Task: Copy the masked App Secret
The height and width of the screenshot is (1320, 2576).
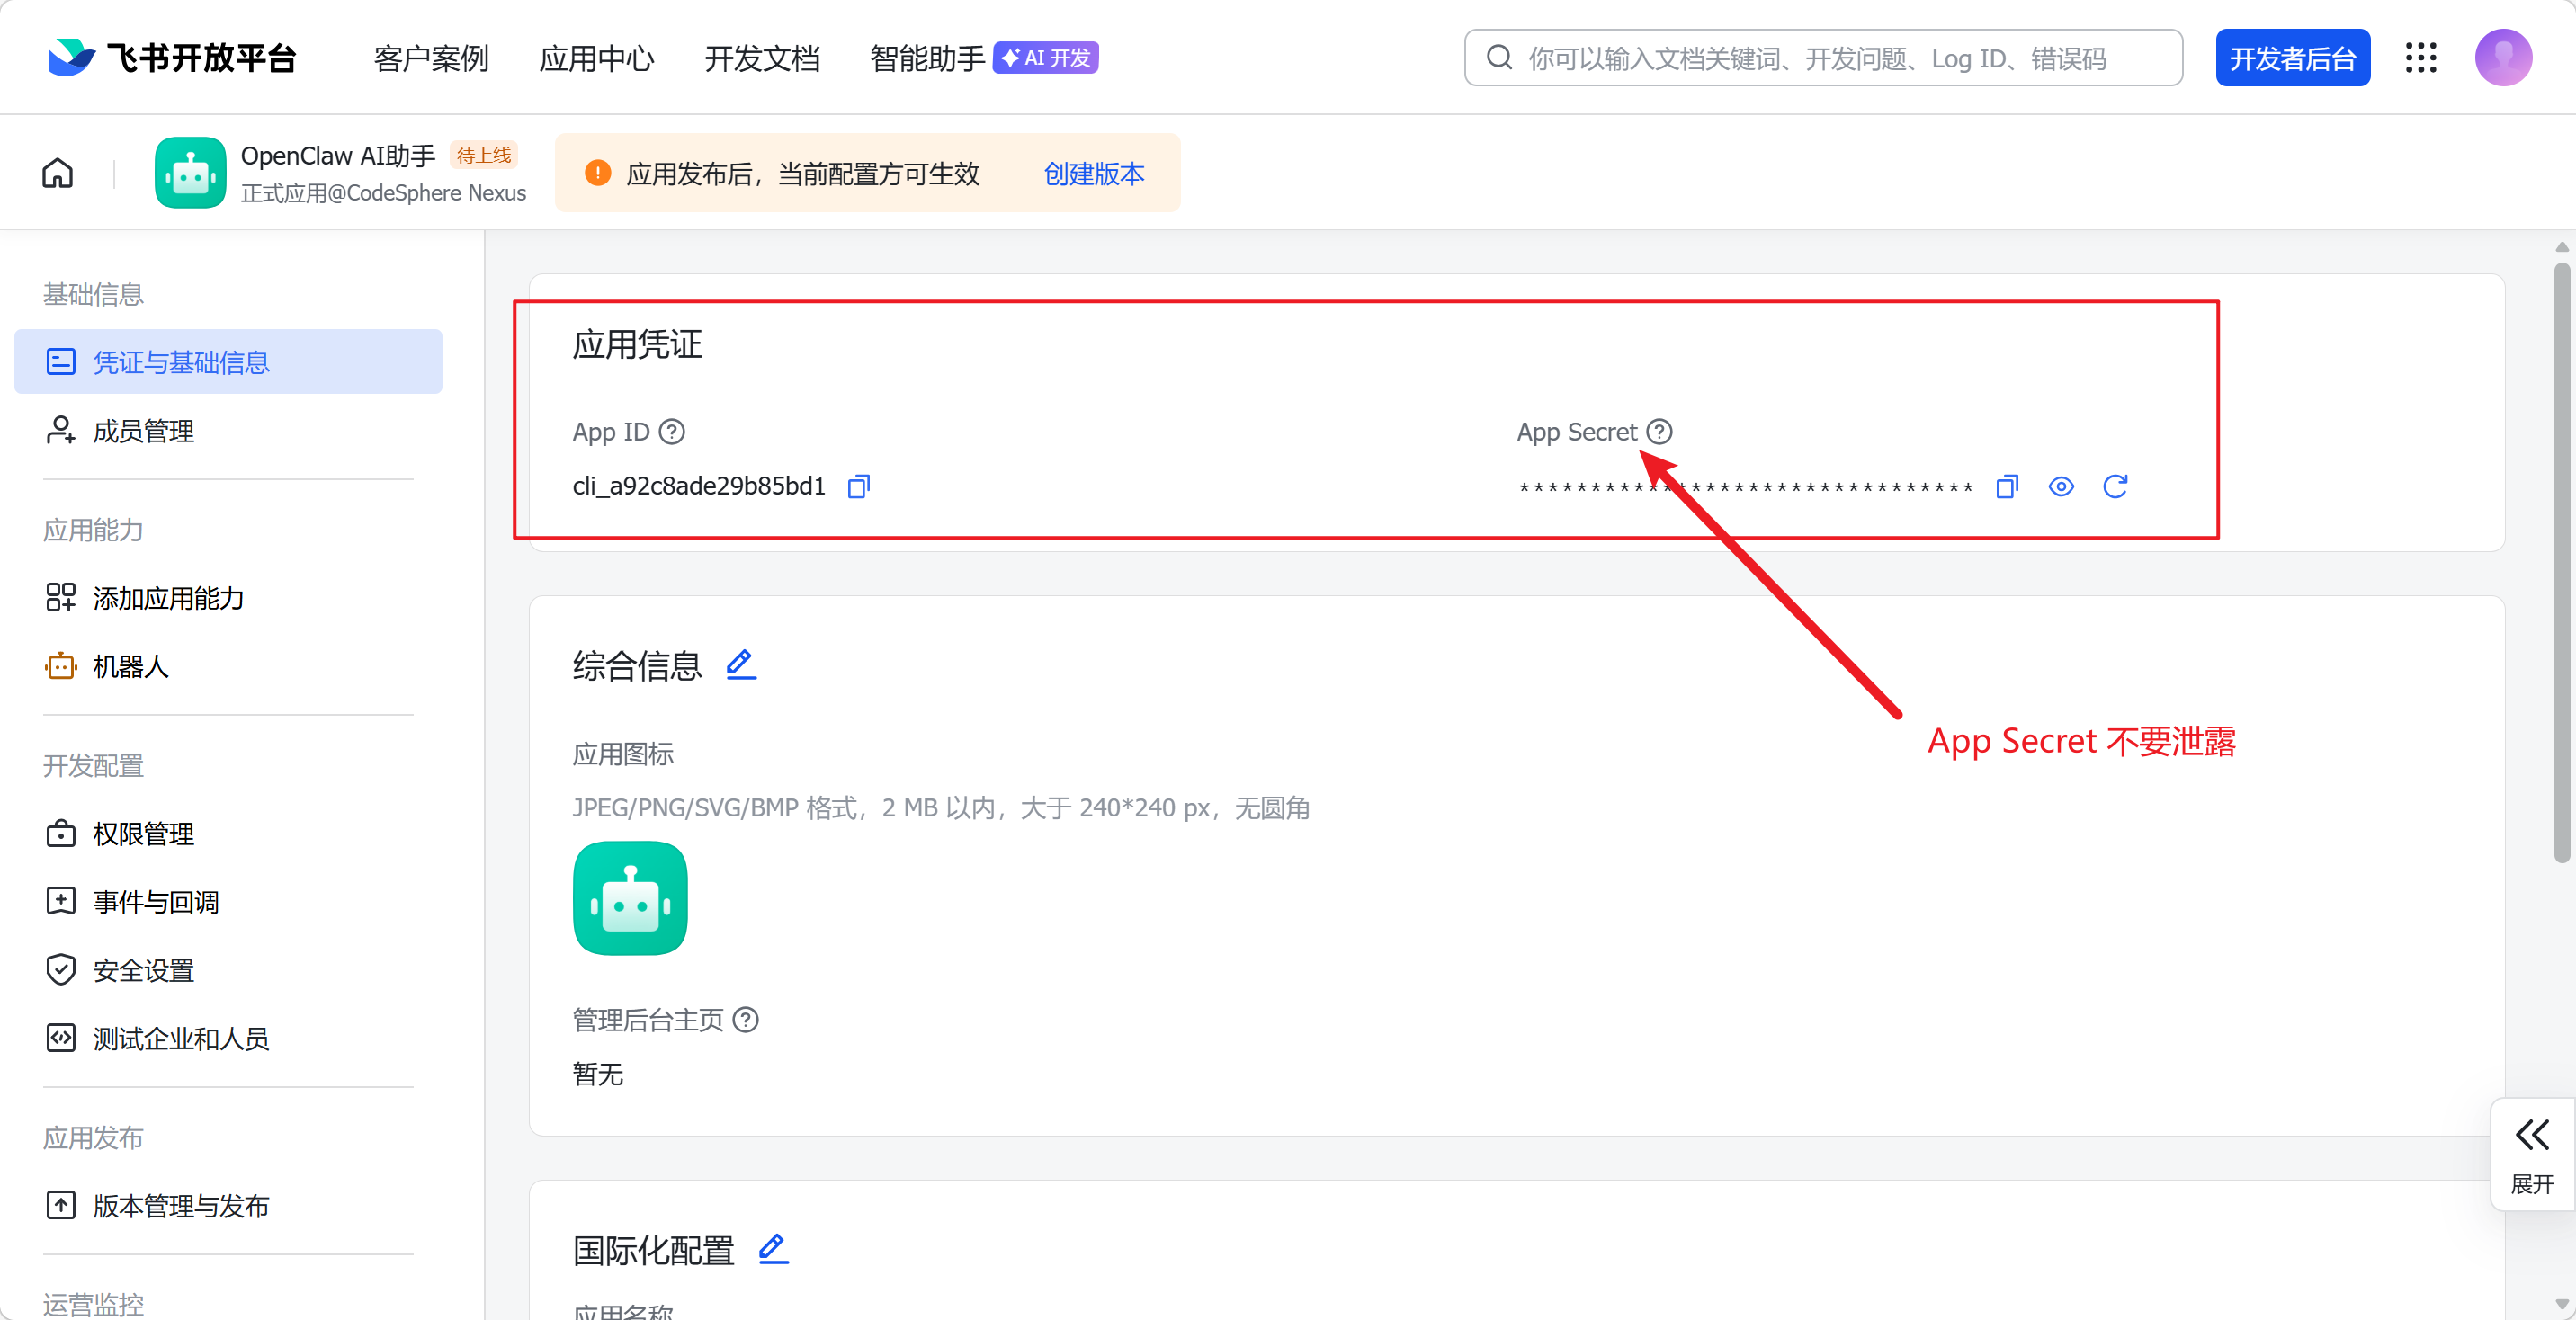Action: pyautogui.click(x=2006, y=487)
